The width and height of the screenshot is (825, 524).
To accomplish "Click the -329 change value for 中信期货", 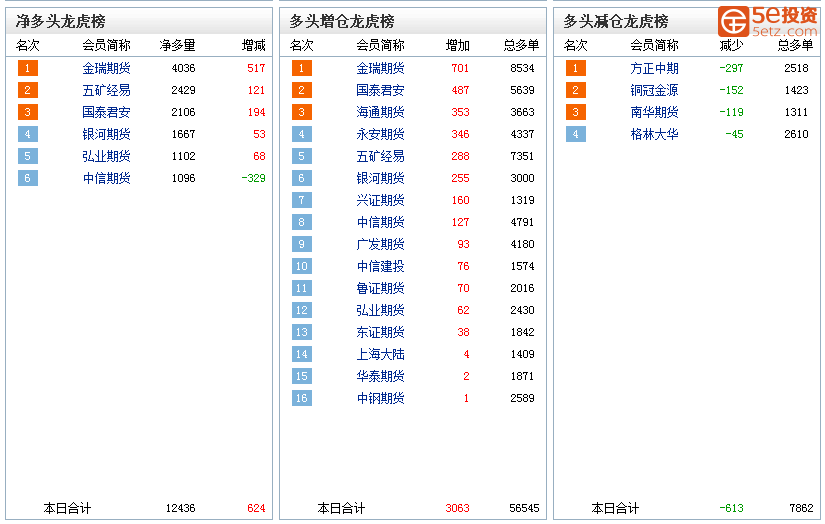I will pyautogui.click(x=254, y=178).
